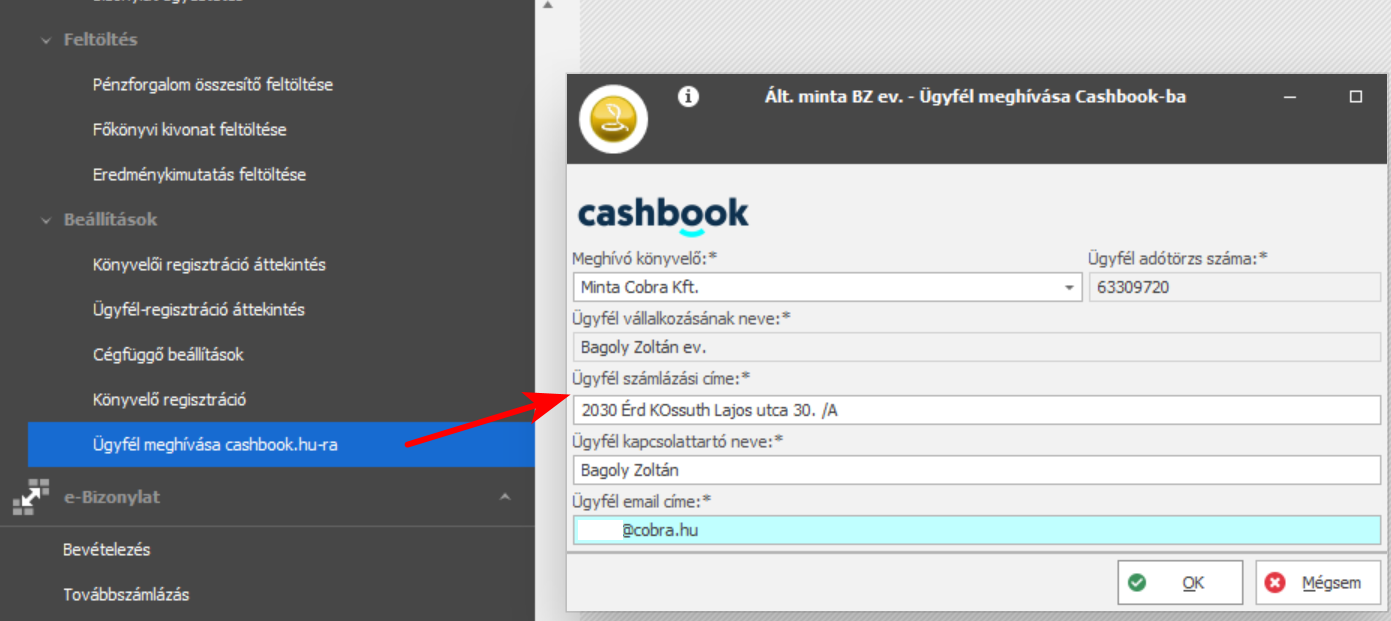Click the red X icon on Mégsem

(1274, 583)
